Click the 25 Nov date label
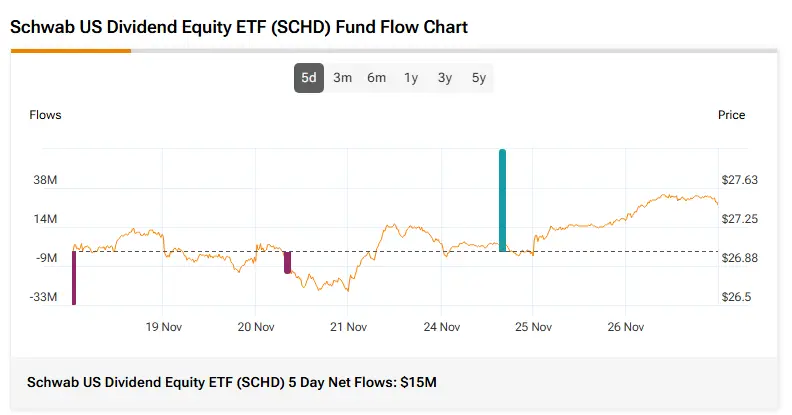The image size is (792, 415). pos(533,327)
